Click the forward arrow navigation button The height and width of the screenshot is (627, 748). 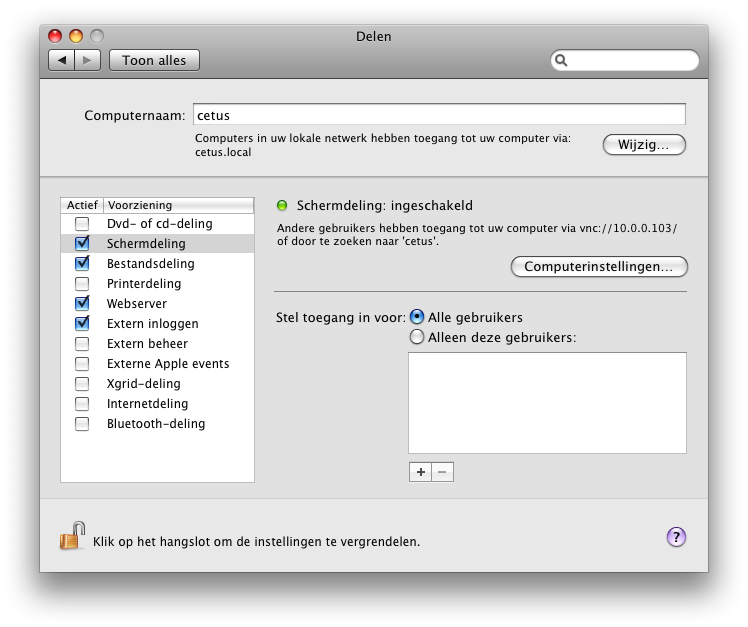tap(87, 61)
